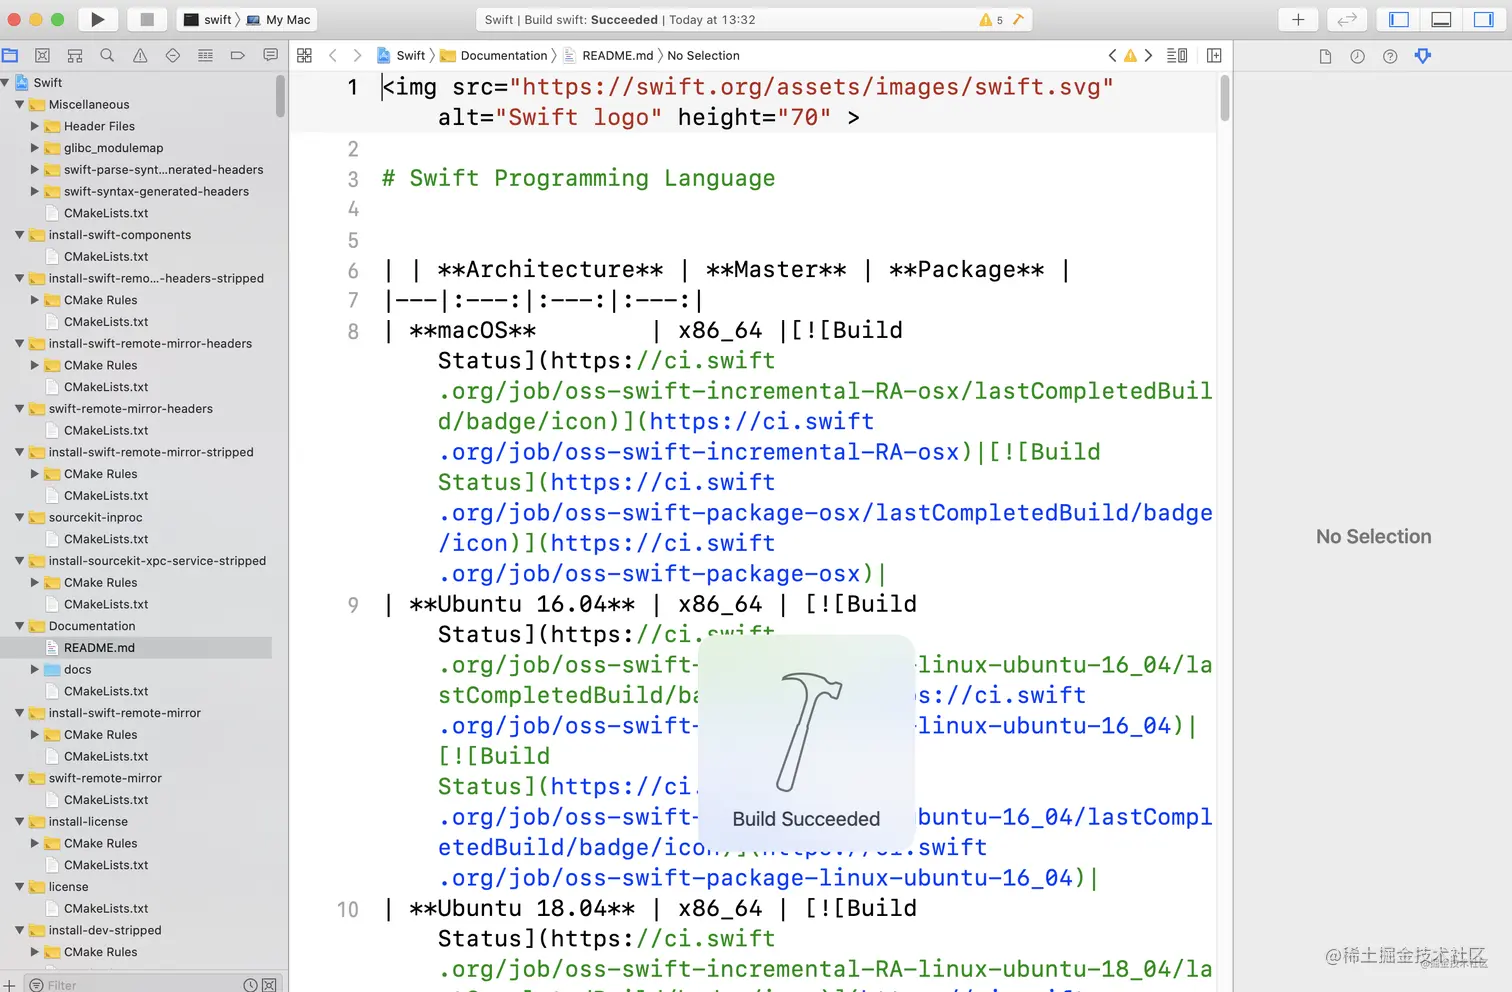
Task: Toggle the navigator panel visibility
Action: coord(1399,19)
